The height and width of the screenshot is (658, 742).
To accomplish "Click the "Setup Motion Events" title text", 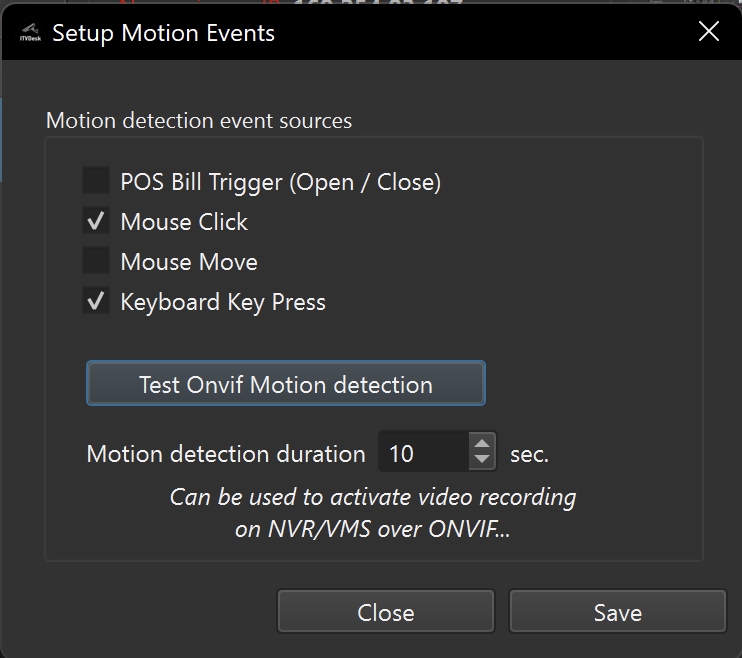I will coord(163,33).
